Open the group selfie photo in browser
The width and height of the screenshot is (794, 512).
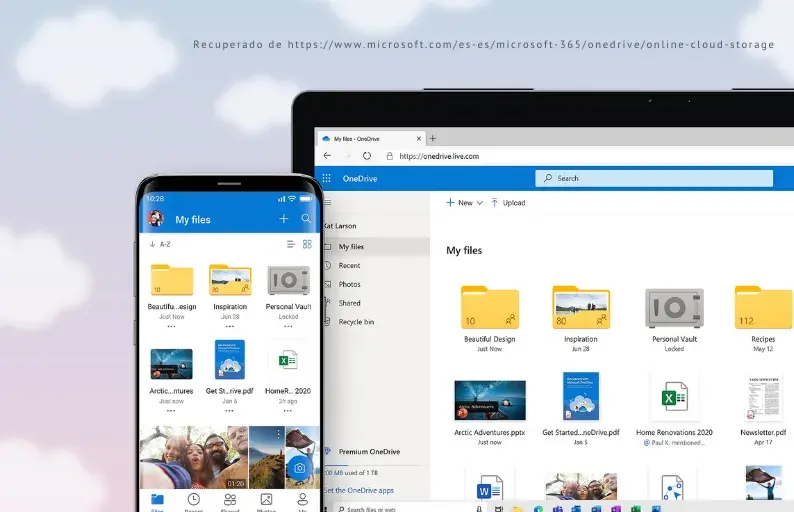click(x=581, y=486)
